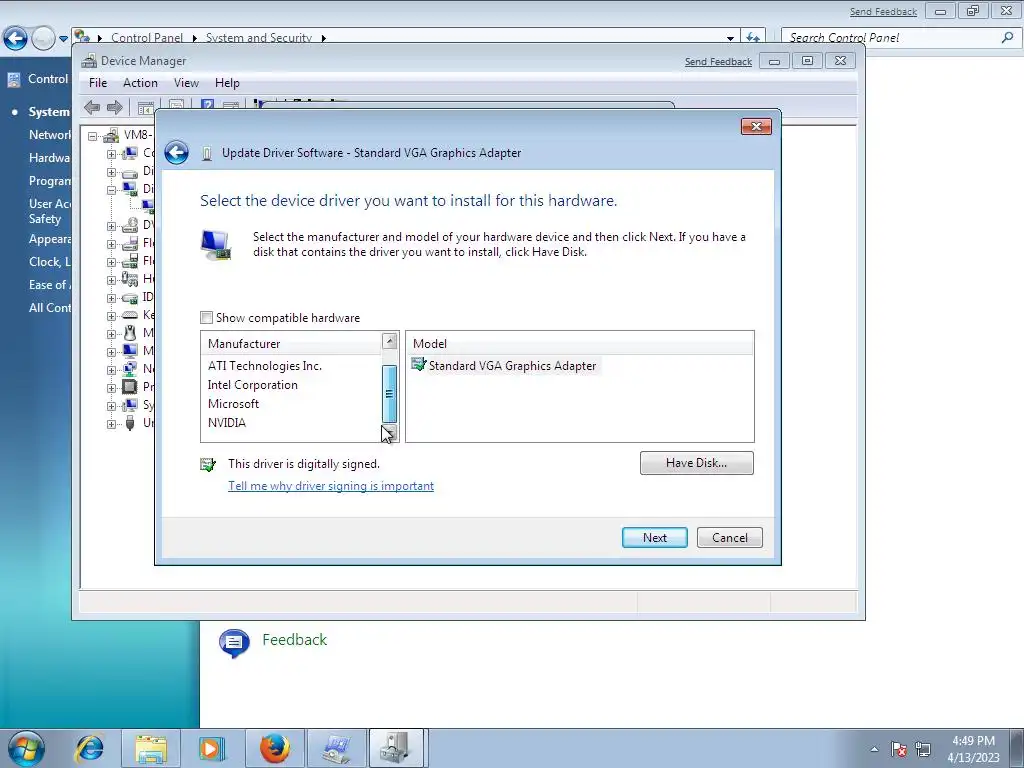The height and width of the screenshot is (768, 1024).
Task: Open Action Center flag tray icon
Action: (899, 749)
